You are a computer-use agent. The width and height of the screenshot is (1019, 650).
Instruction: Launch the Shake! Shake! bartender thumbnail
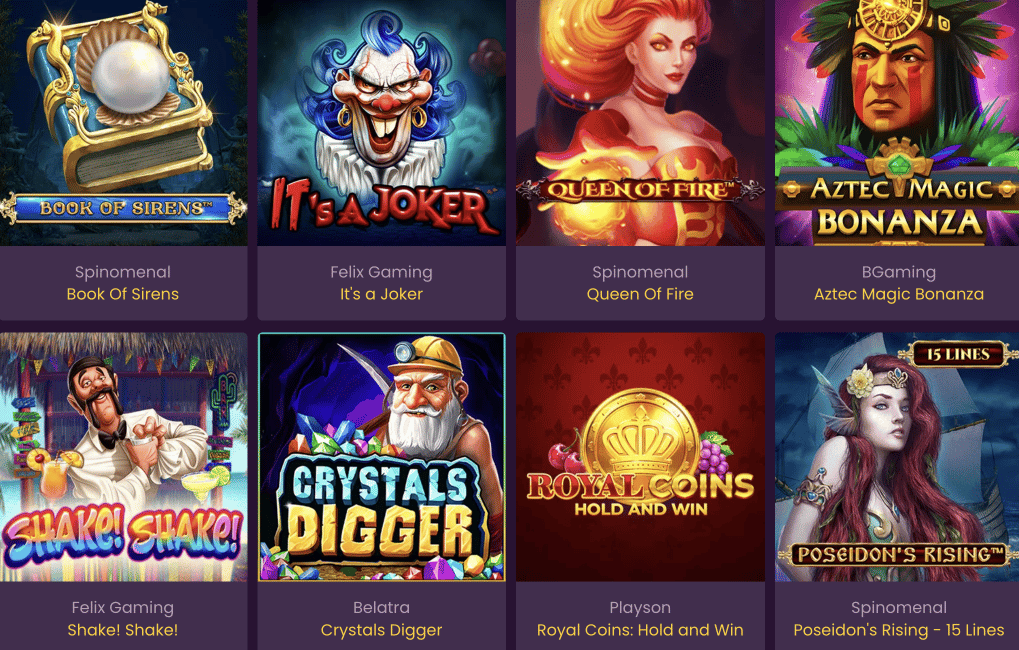123,457
